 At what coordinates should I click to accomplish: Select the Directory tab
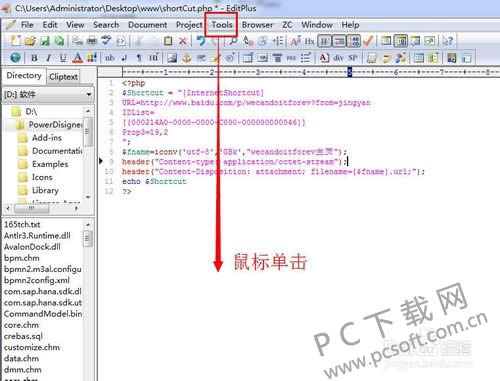[x=24, y=75]
